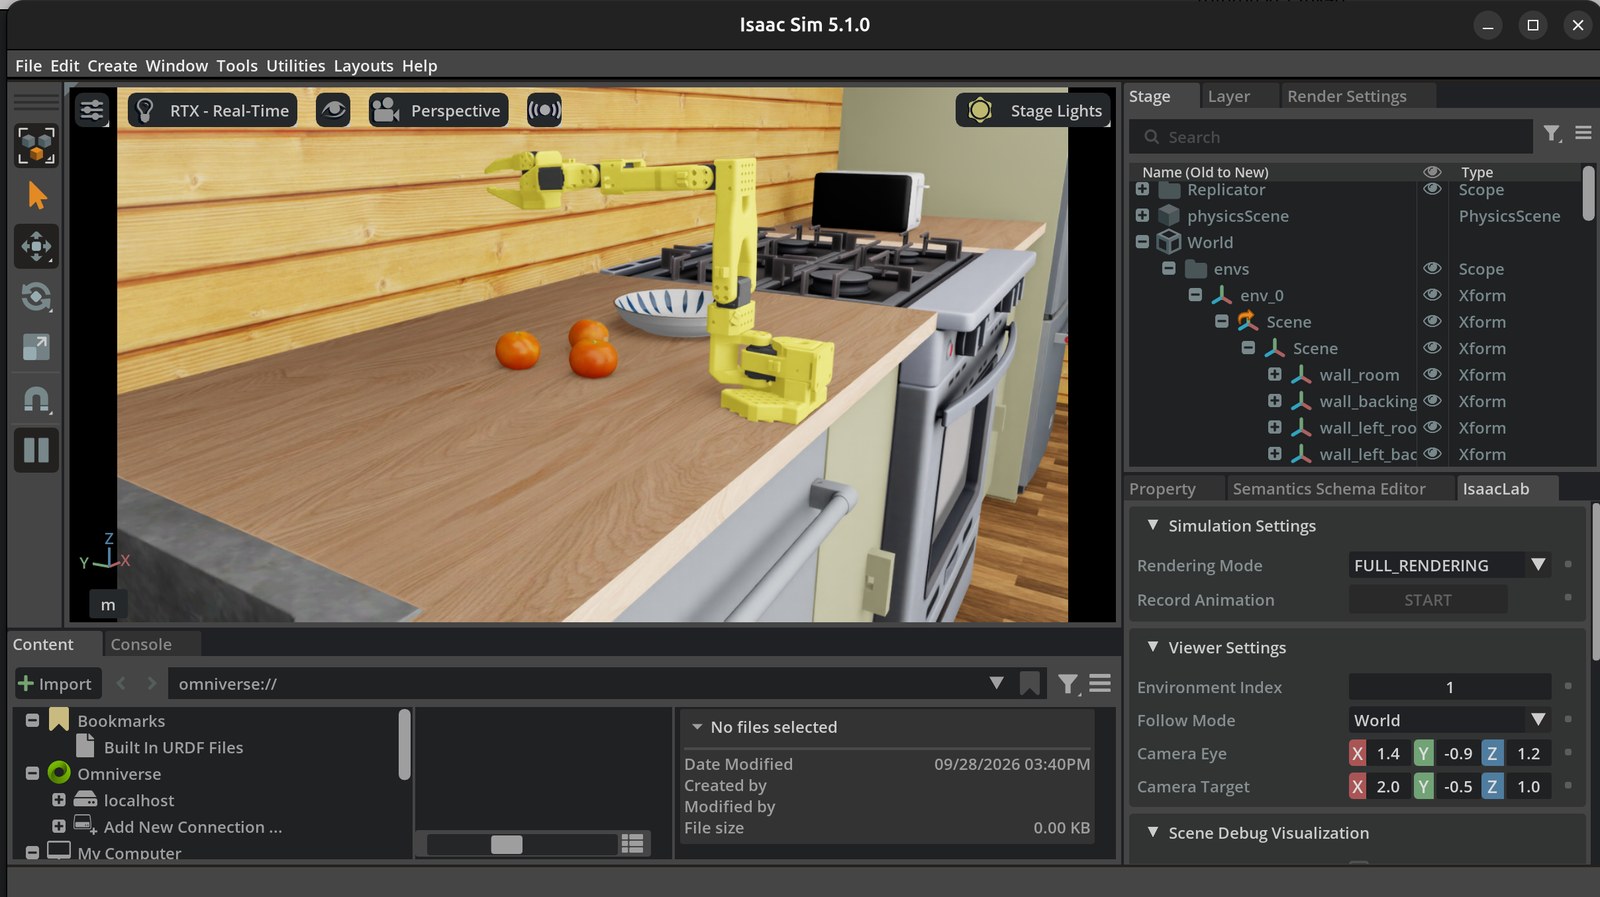Expand the Replicator tree node
This screenshot has width=1600, height=897.
coord(1142,189)
